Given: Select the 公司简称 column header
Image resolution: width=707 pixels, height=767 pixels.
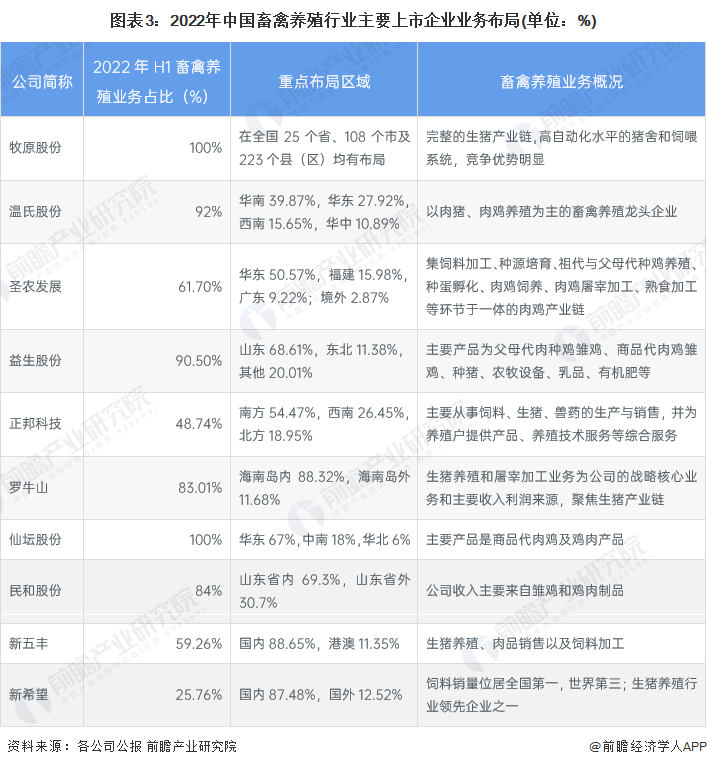Looking at the screenshot, I should pyautogui.click(x=42, y=80).
